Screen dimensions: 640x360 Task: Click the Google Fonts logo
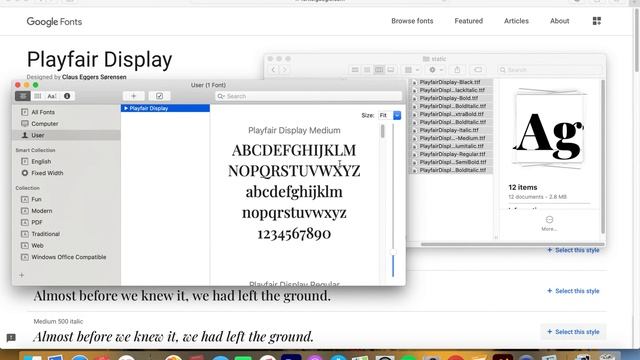coord(54,22)
